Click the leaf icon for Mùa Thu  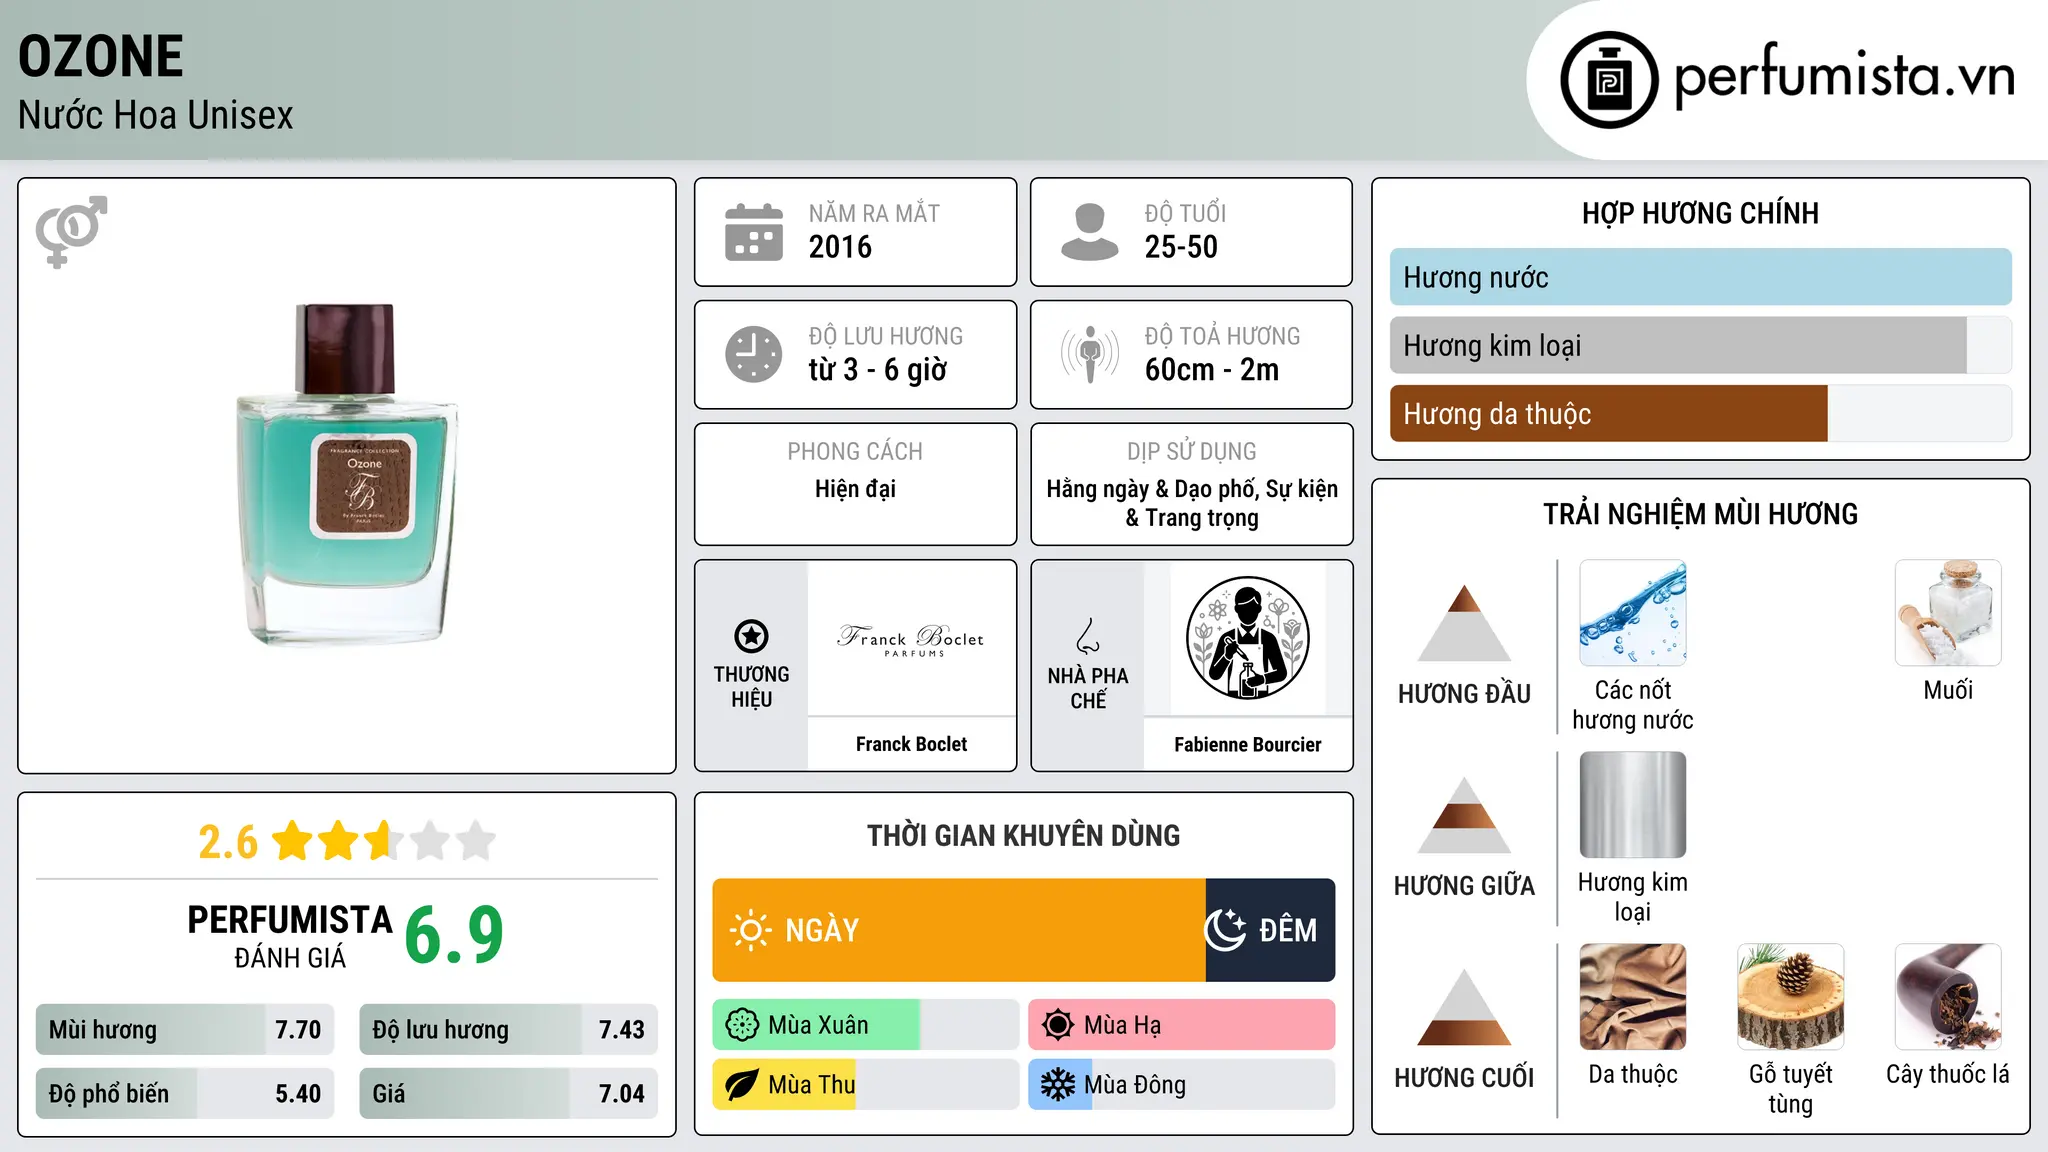(x=742, y=1085)
